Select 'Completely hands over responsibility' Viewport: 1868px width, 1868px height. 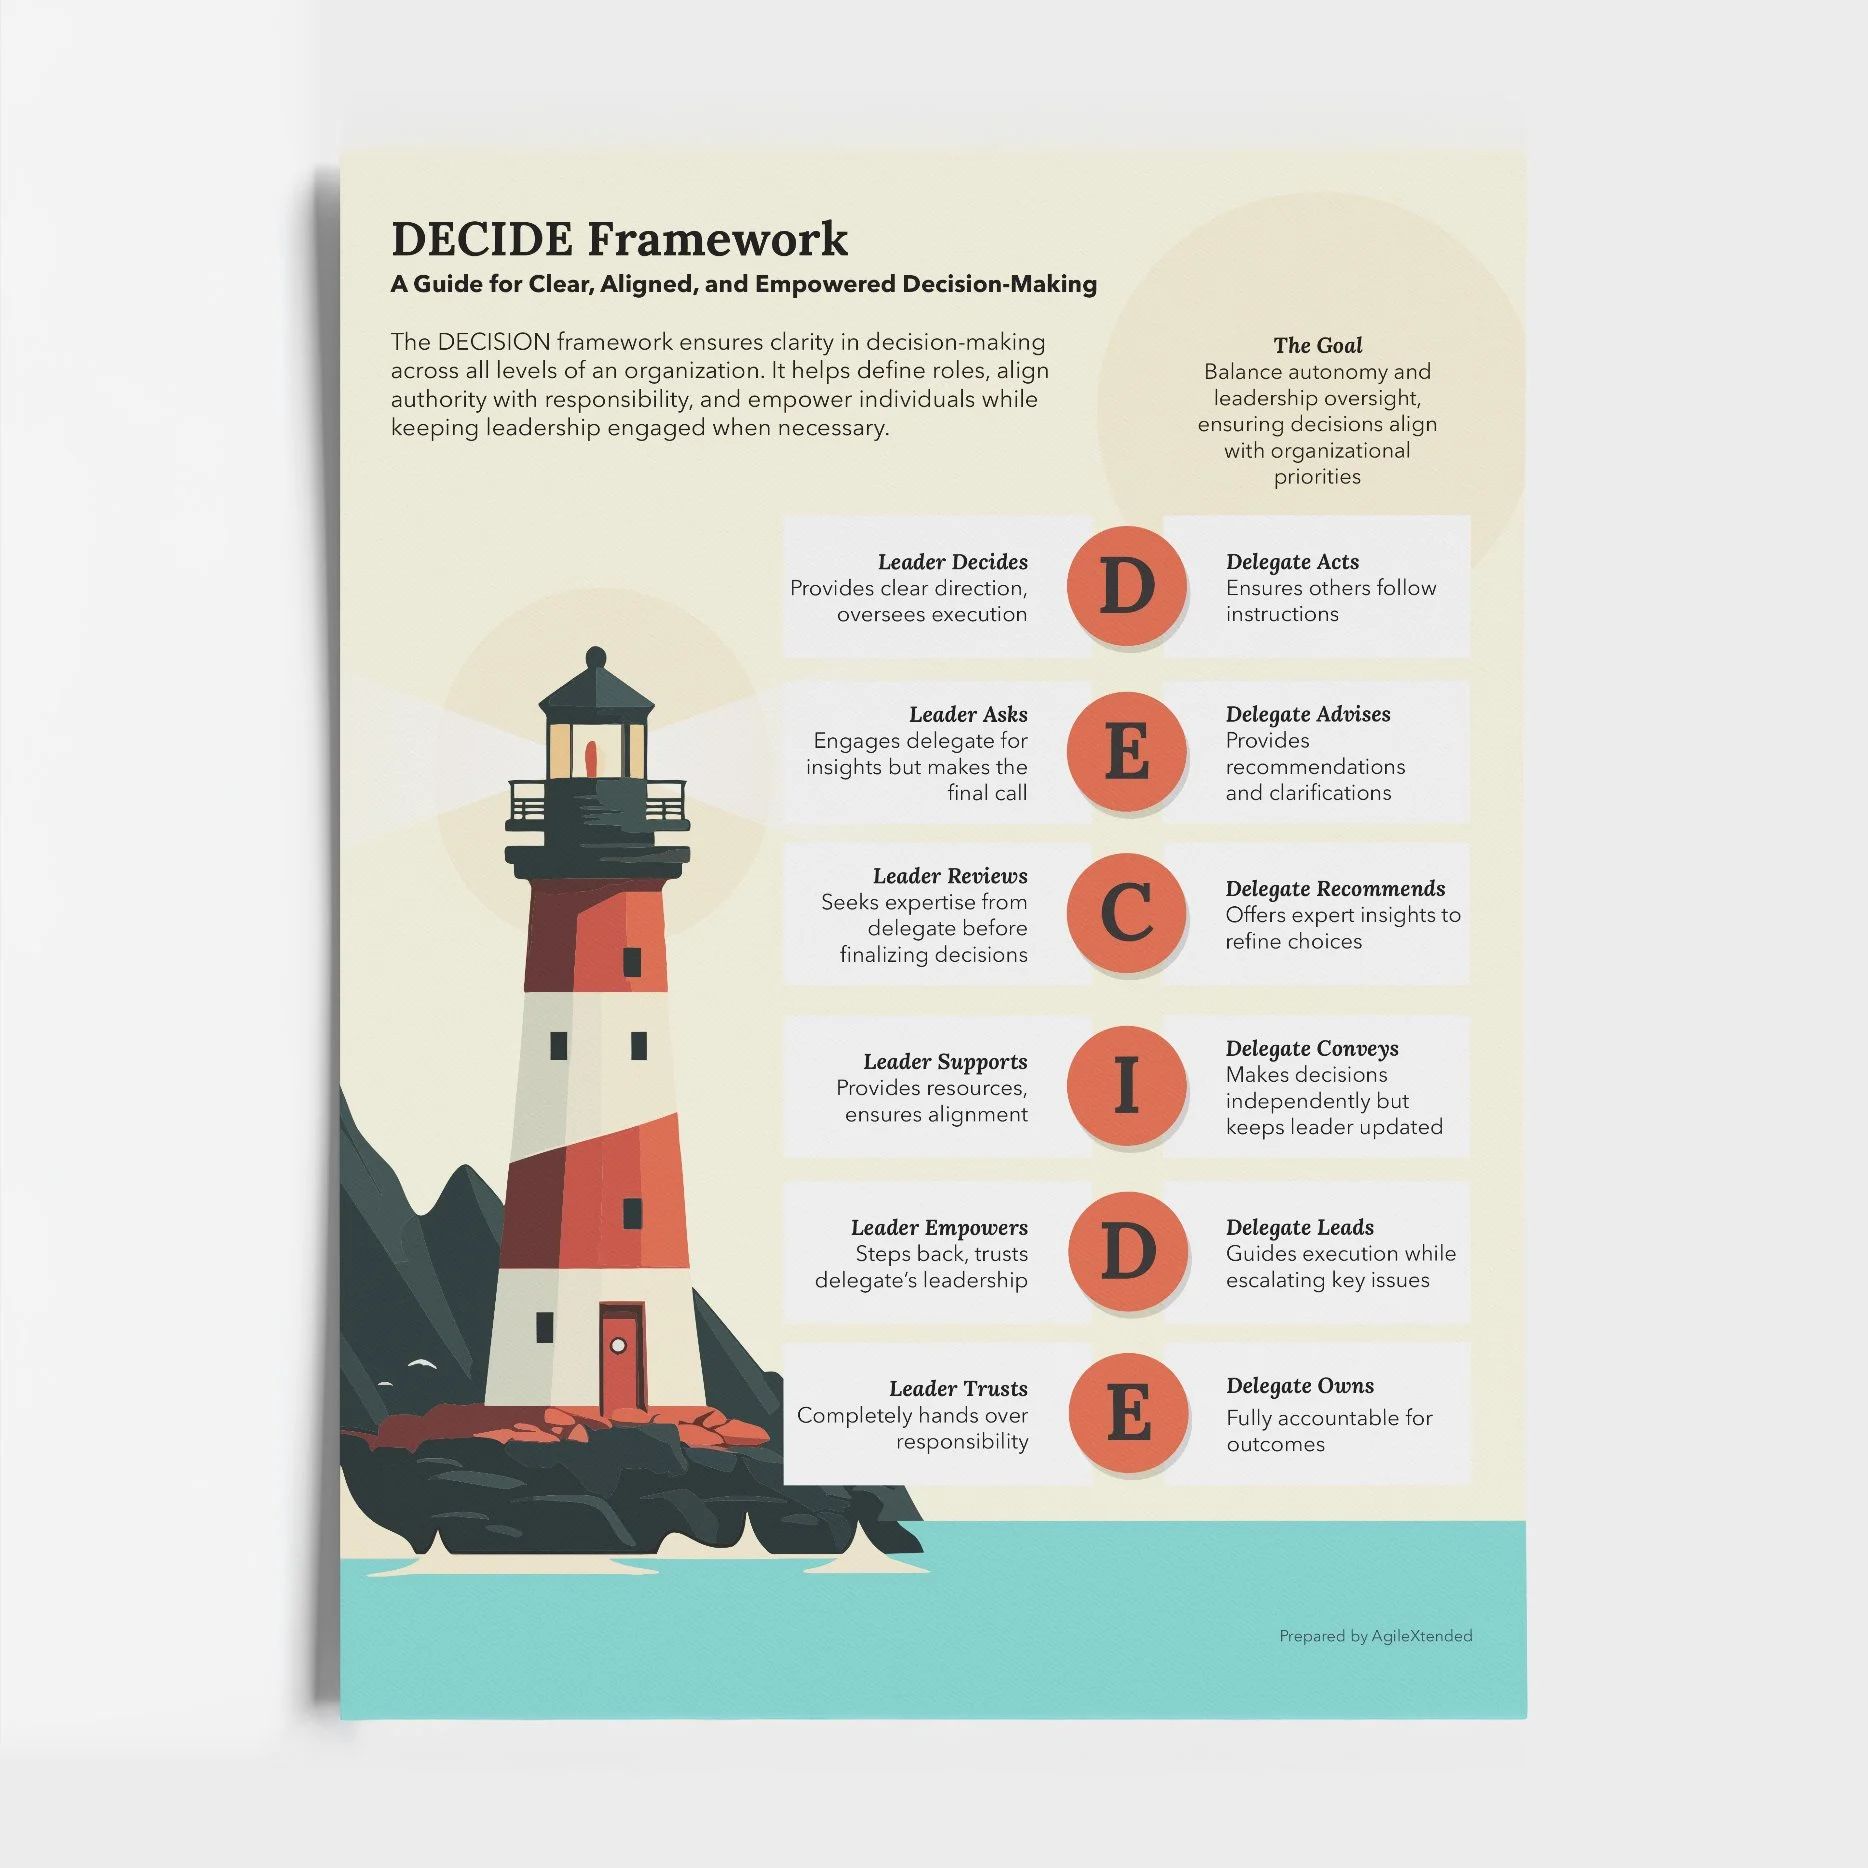(x=913, y=1428)
